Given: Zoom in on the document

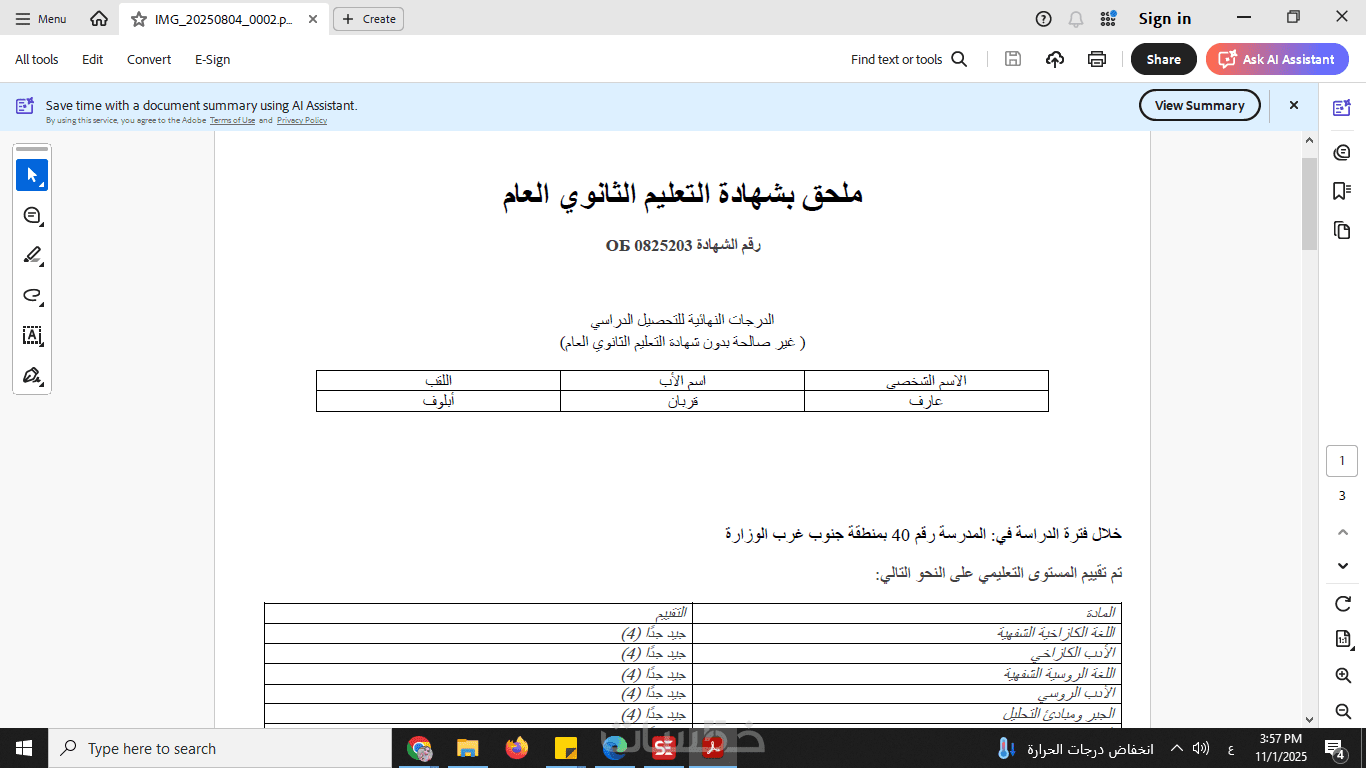Looking at the screenshot, I should [1343, 676].
